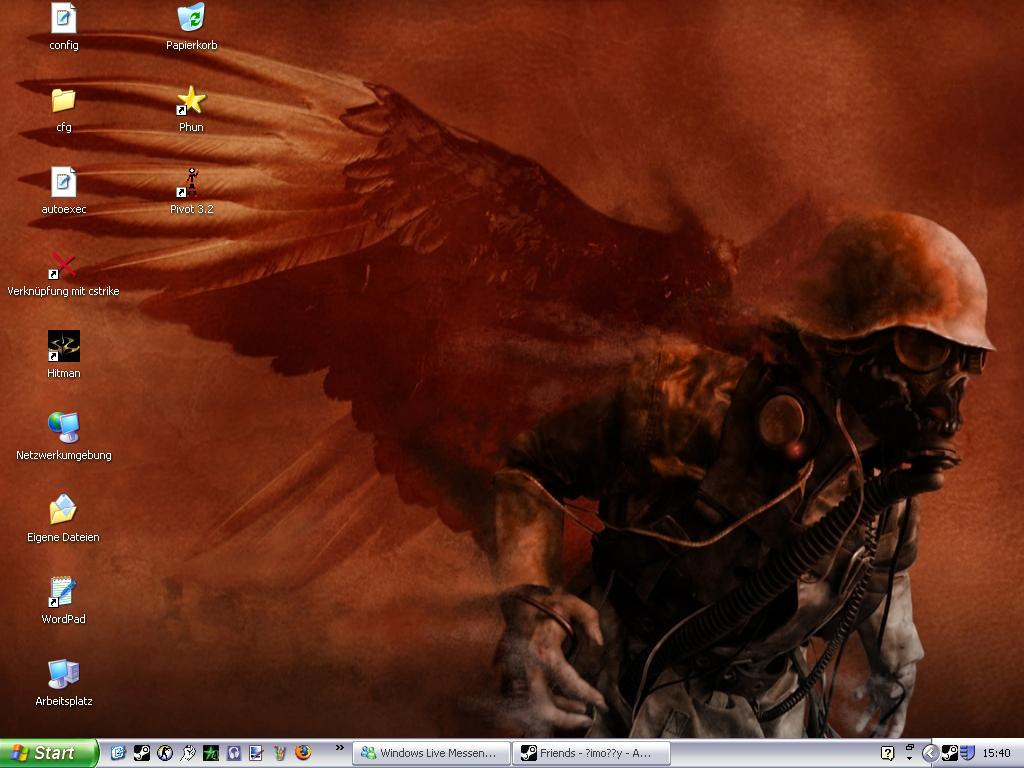Switch to Steam Friends taskbar button

(x=591, y=754)
